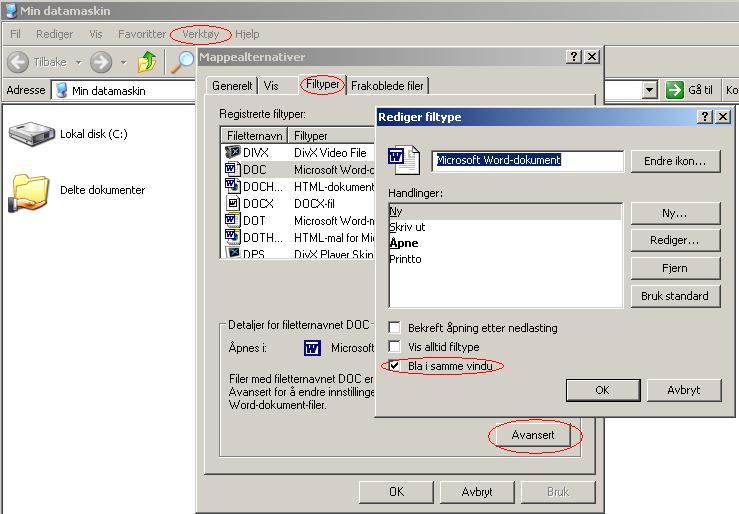Open the forward history dropdown arrow
The image size is (739, 514).
tap(123, 62)
